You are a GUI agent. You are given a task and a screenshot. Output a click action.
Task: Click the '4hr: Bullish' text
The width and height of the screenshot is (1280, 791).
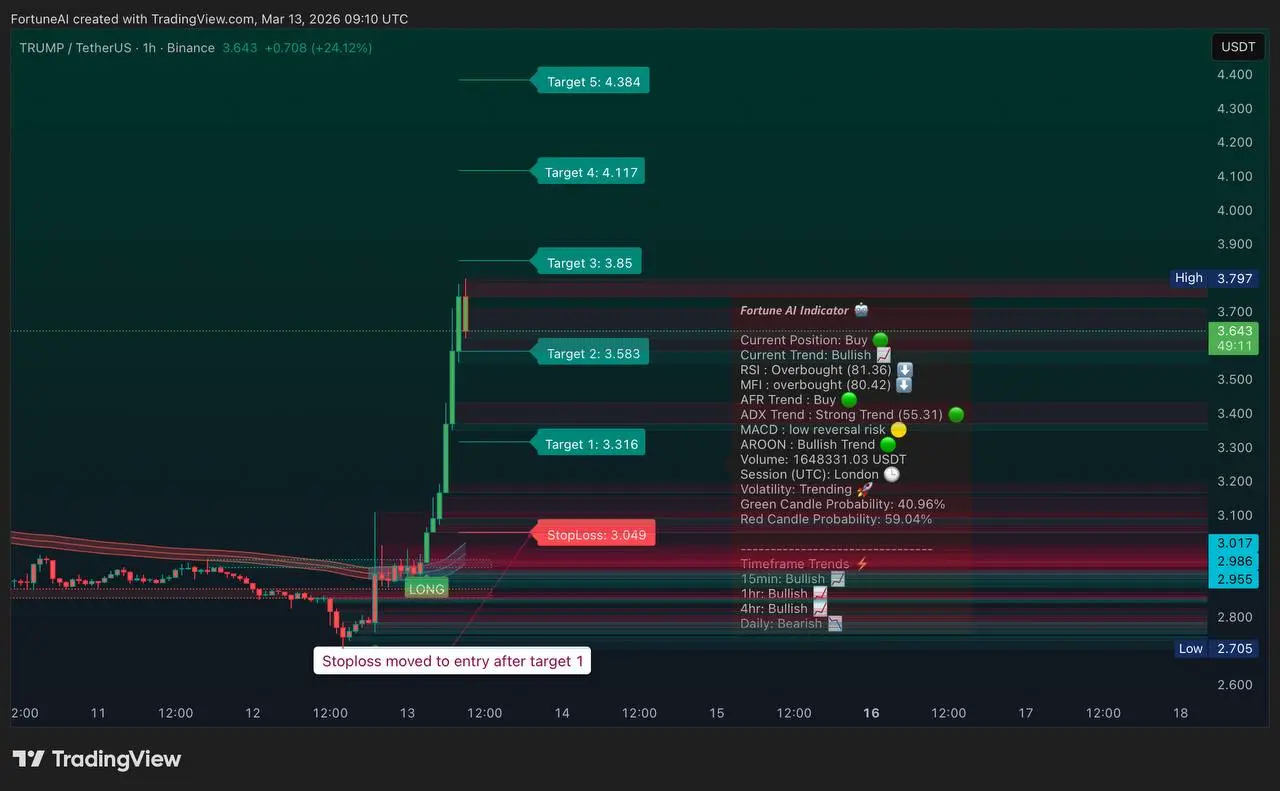pyautogui.click(x=774, y=608)
